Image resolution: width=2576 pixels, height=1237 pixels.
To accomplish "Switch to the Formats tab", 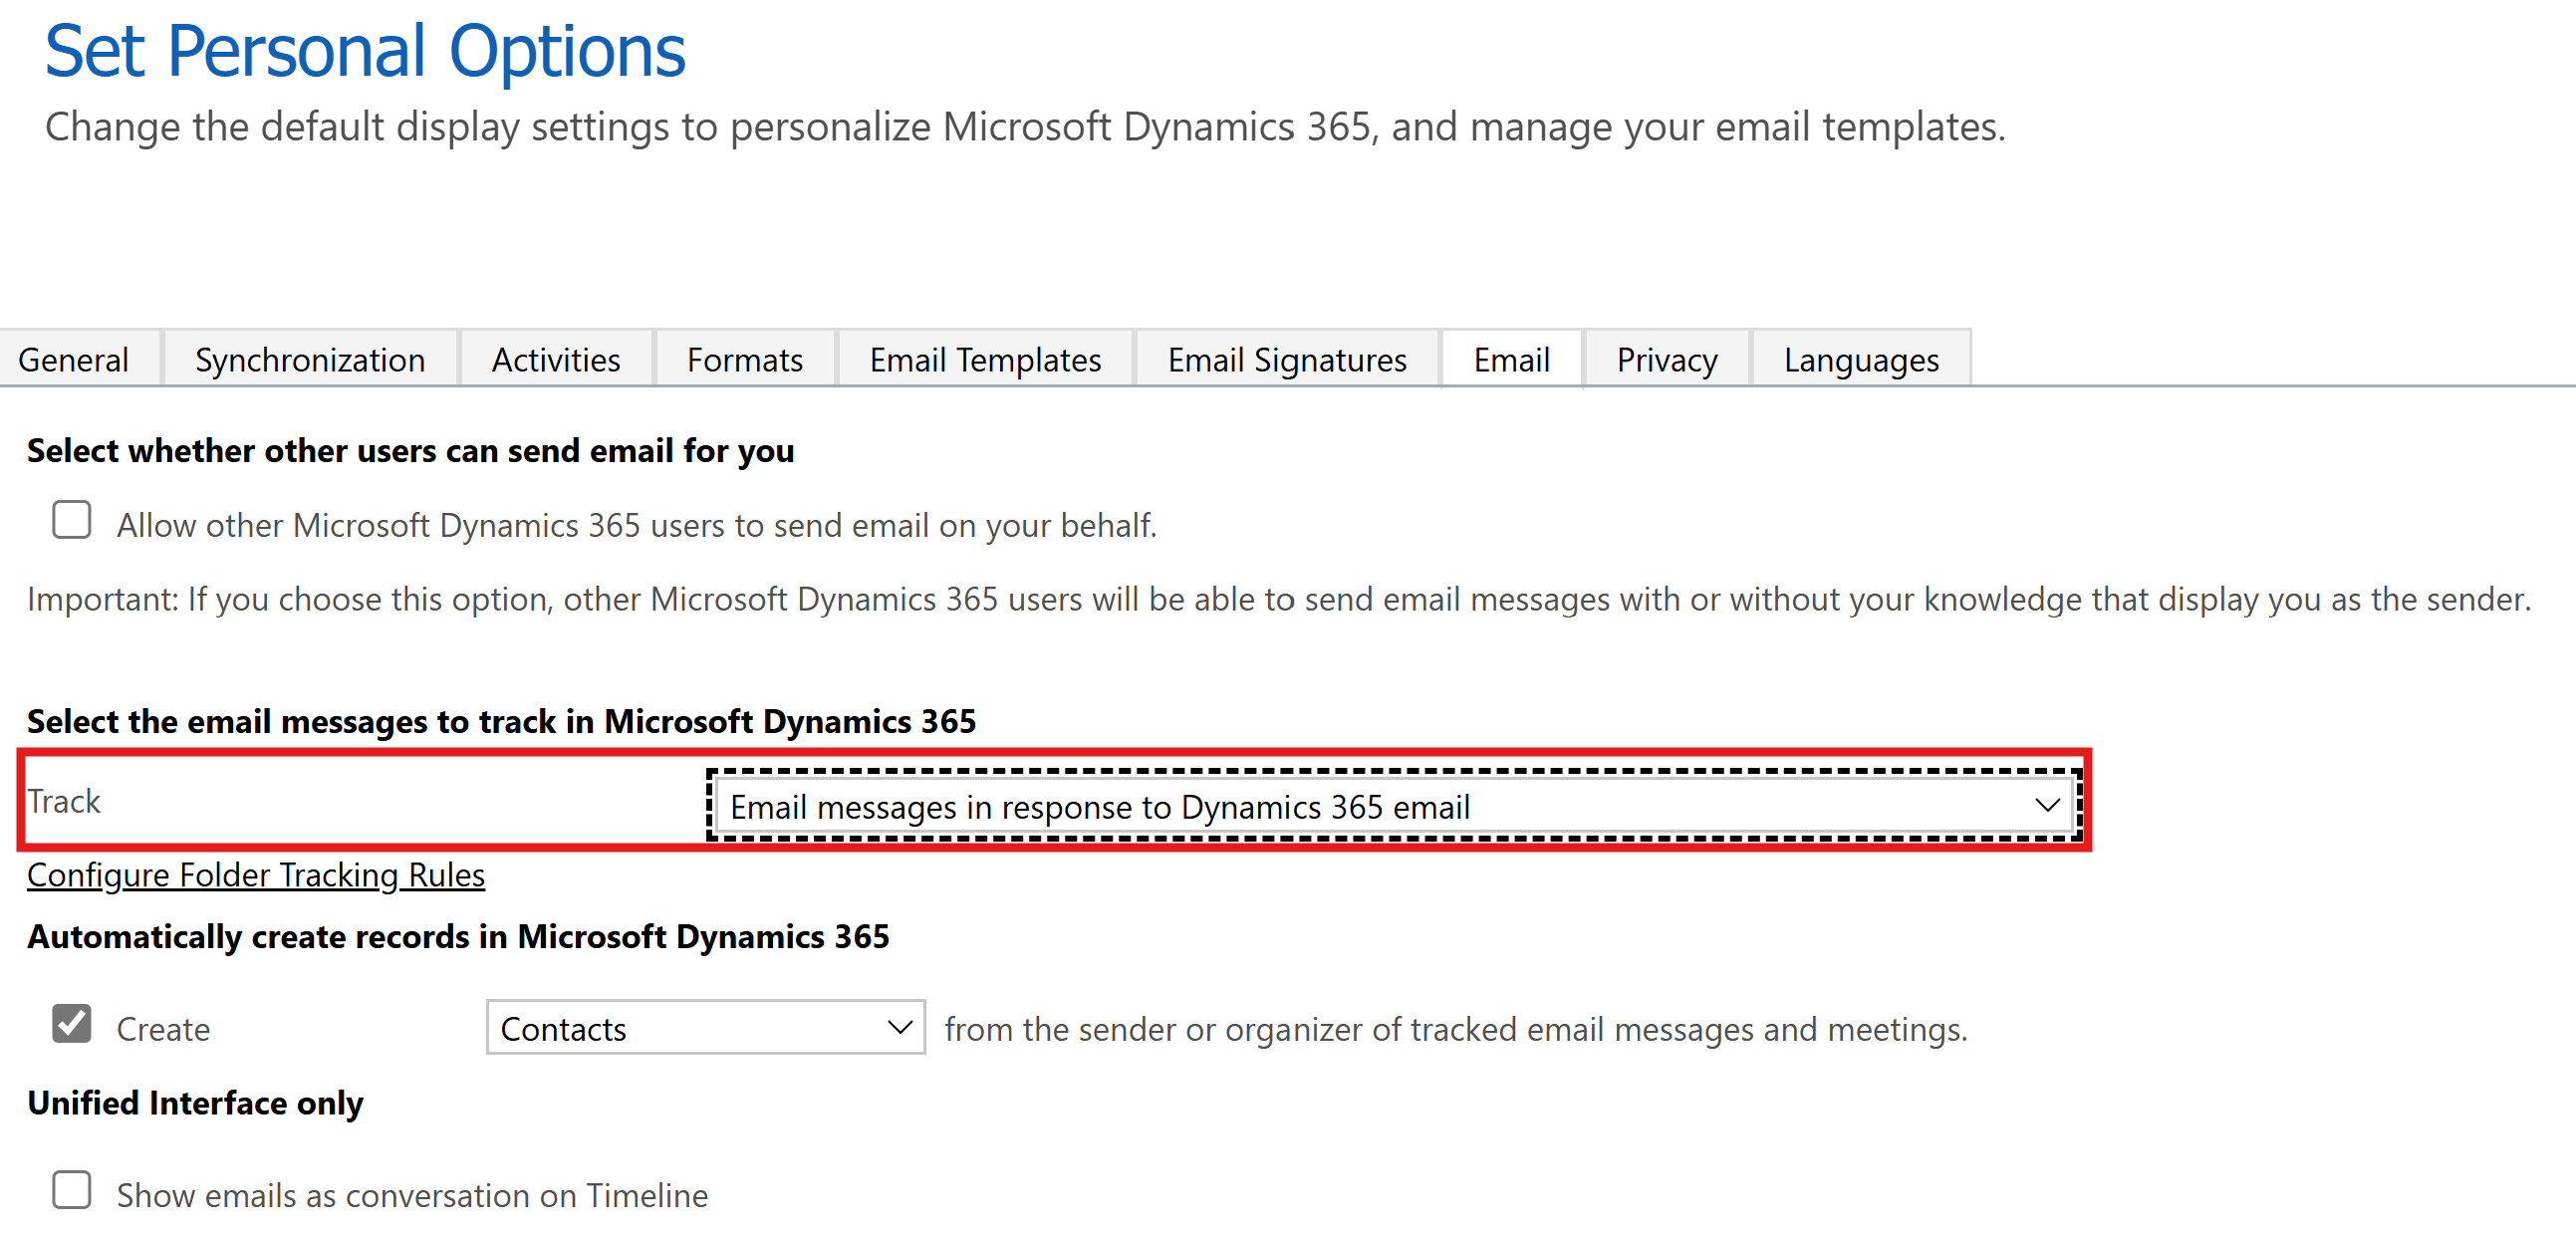I will (744, 359).
